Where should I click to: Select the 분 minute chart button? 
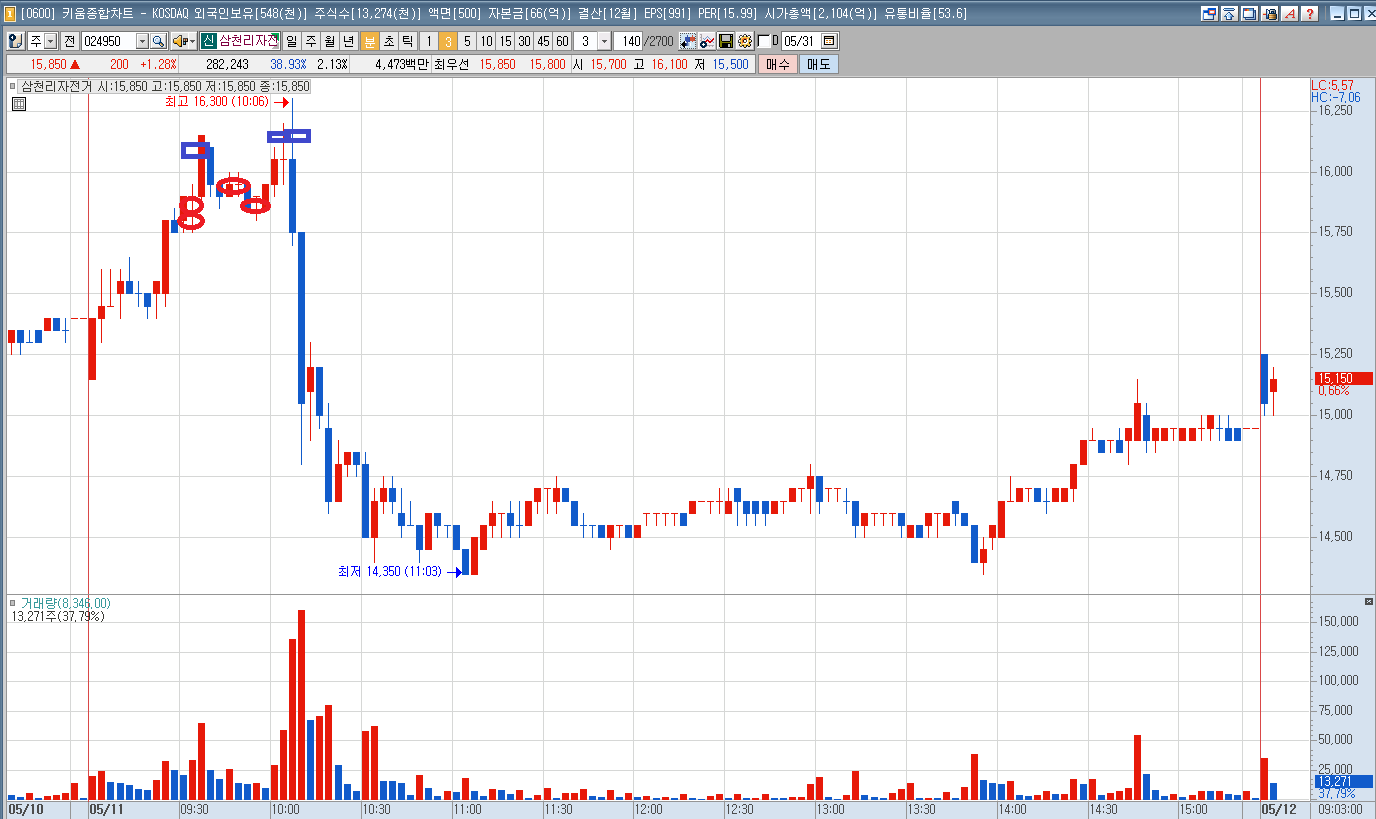pos(370,41)
